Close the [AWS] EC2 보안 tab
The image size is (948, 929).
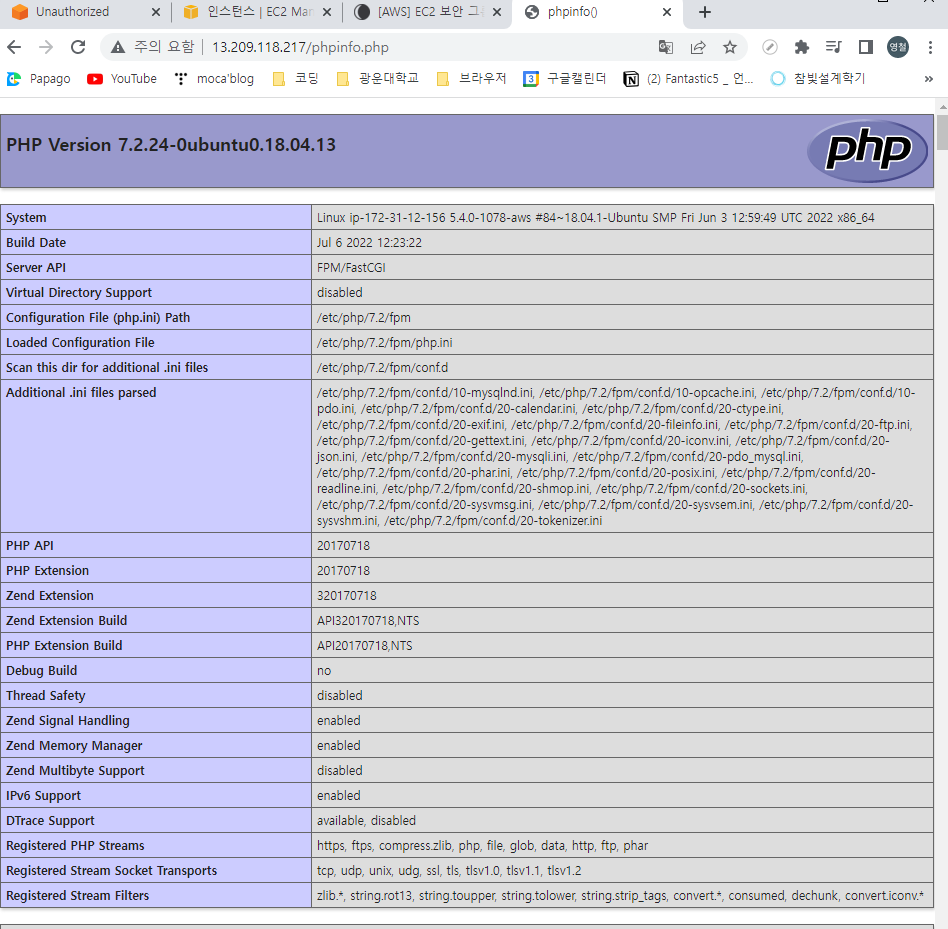(497, 12)
